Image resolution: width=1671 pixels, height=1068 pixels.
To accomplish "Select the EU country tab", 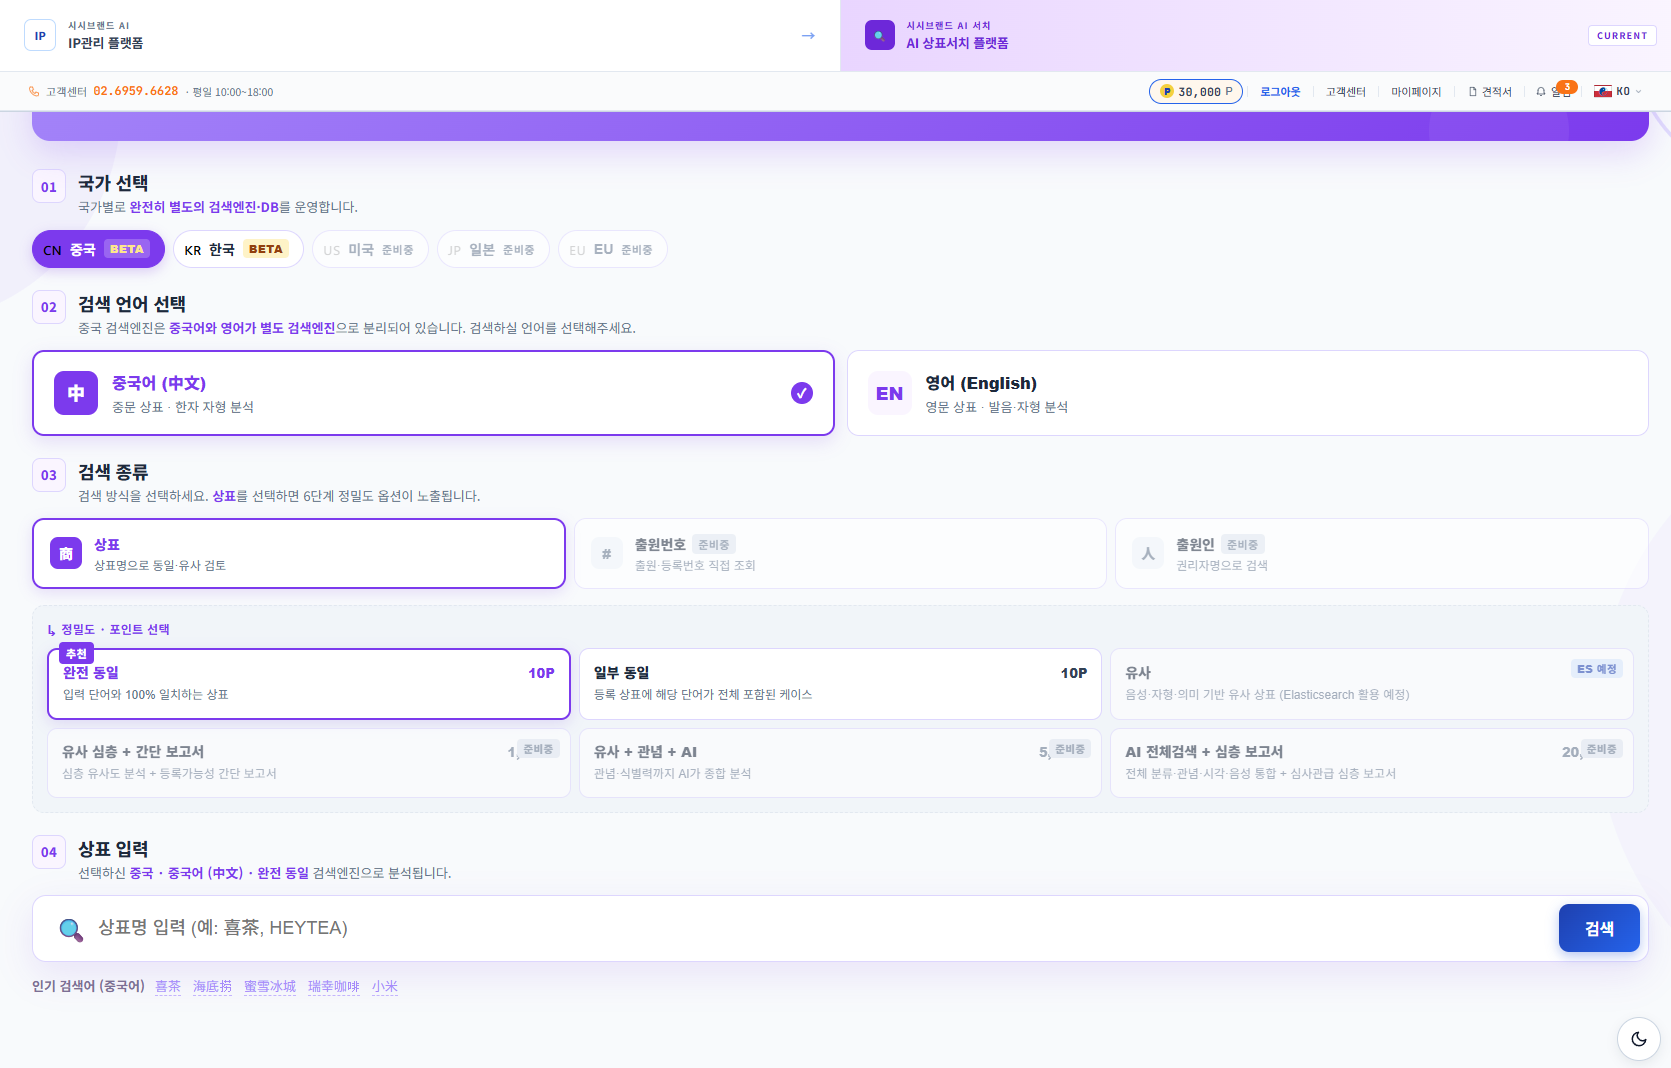I will point(612,249).
